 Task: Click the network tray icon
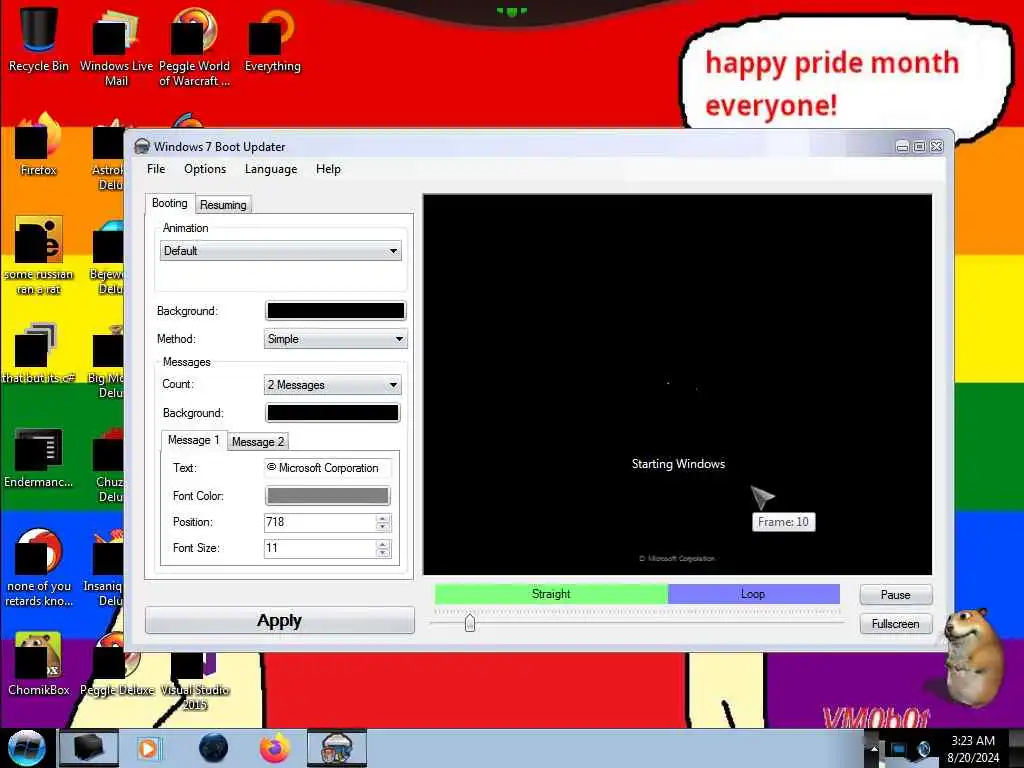(x=899, y=749)
